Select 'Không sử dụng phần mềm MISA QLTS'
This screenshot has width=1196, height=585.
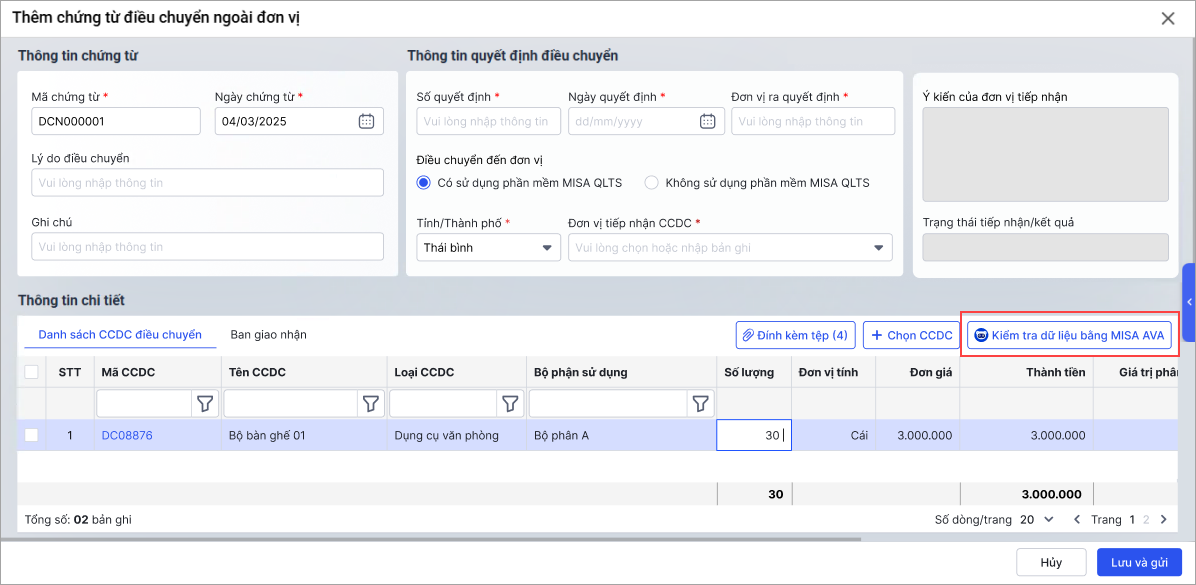(x=652, y=183)
